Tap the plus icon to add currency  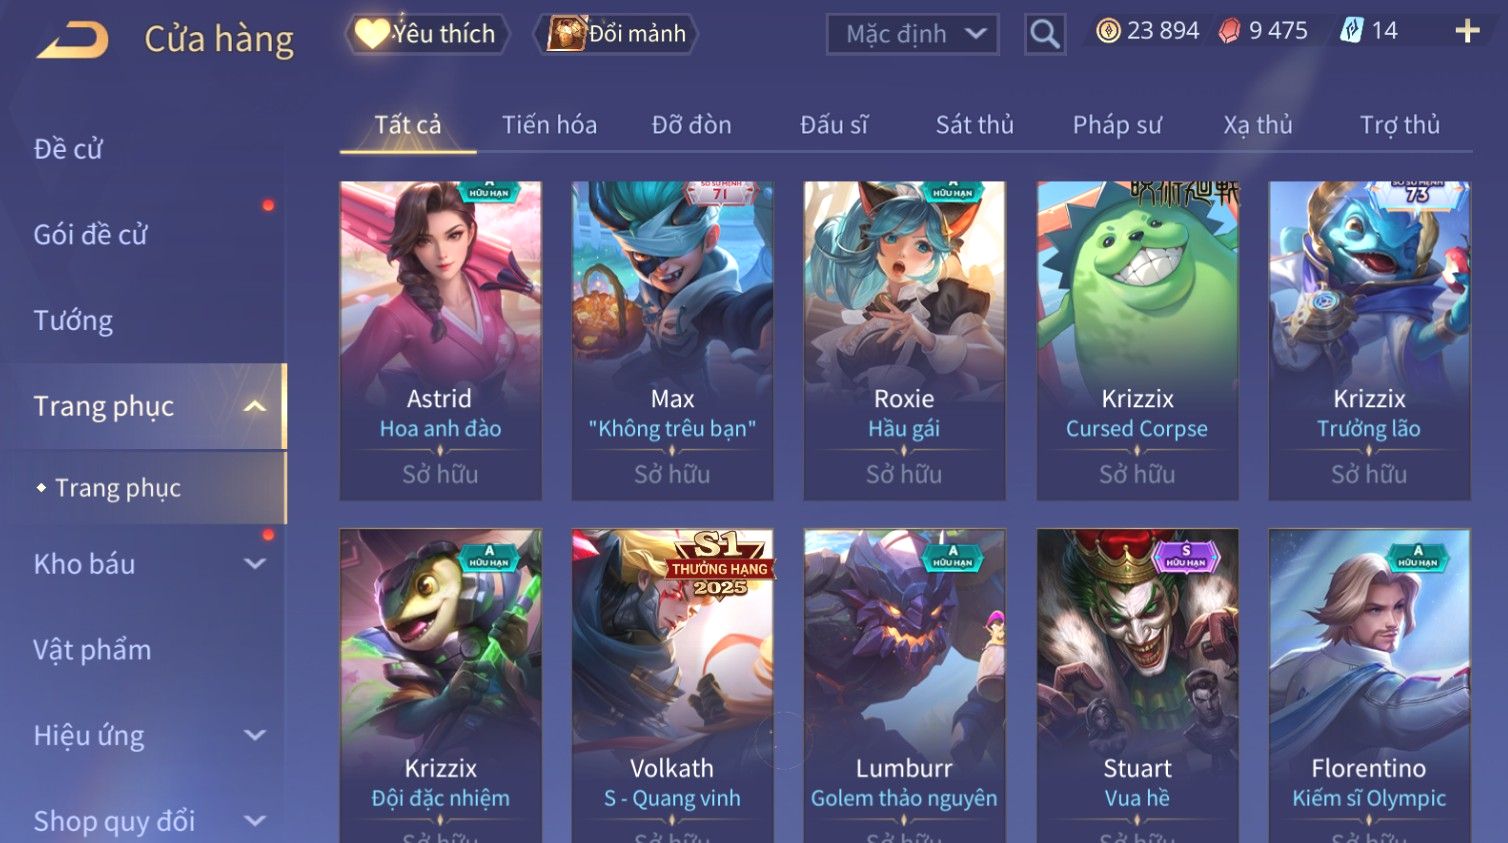(x=1467, y=32)
